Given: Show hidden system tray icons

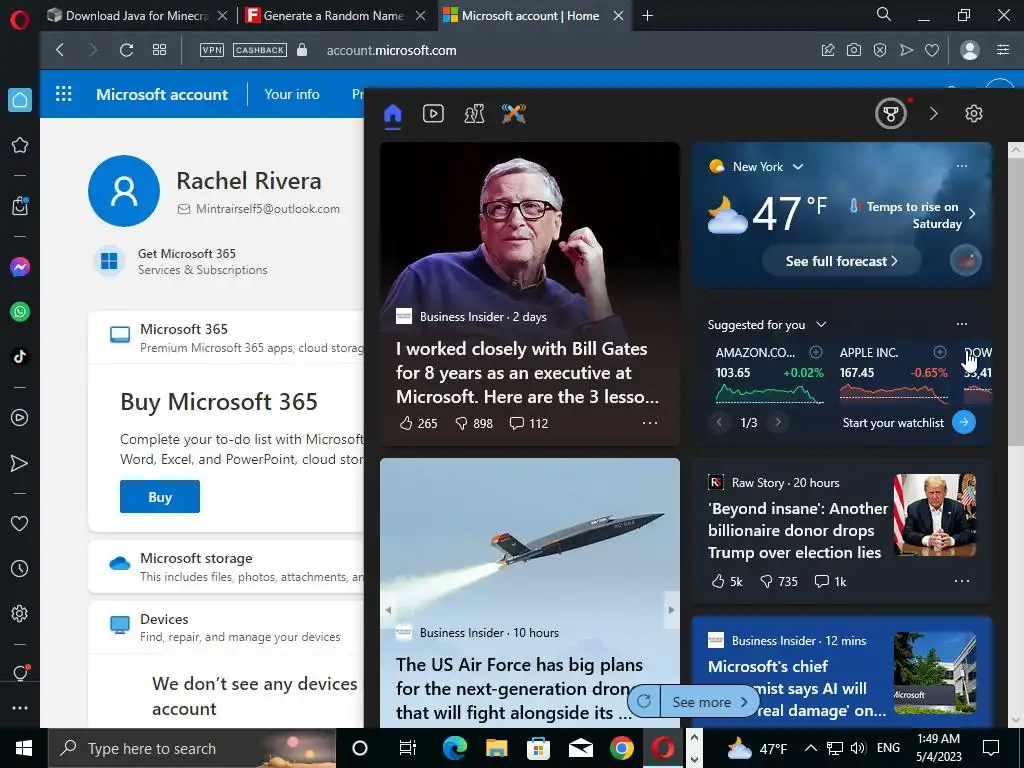Looking at the screenshot, I should pyautogui.click(x=810, y=748).
